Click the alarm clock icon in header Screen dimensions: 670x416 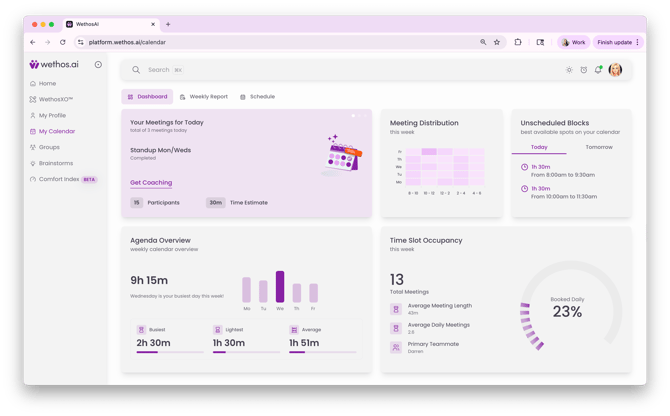(x=584, y=70)
